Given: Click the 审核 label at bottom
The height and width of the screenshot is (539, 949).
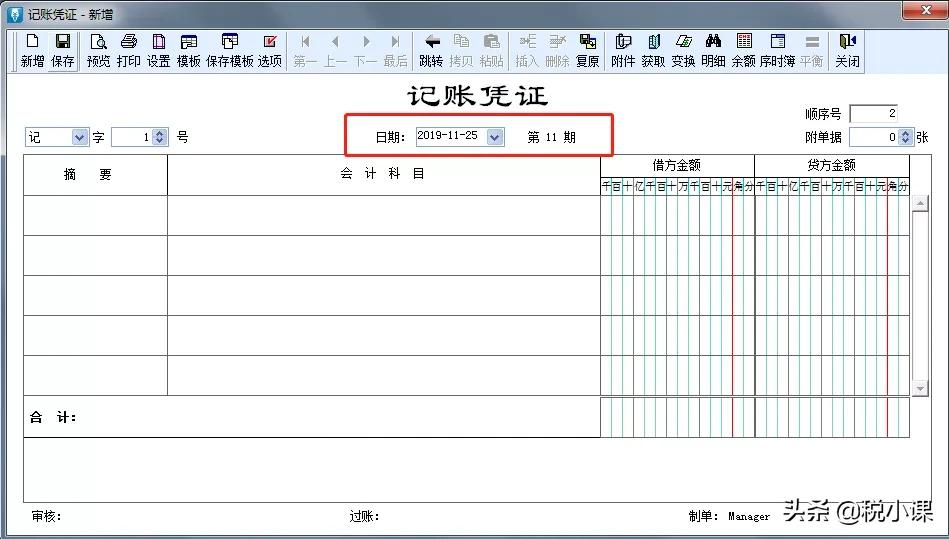Looking at the screenshot, I should click(47, 516).
